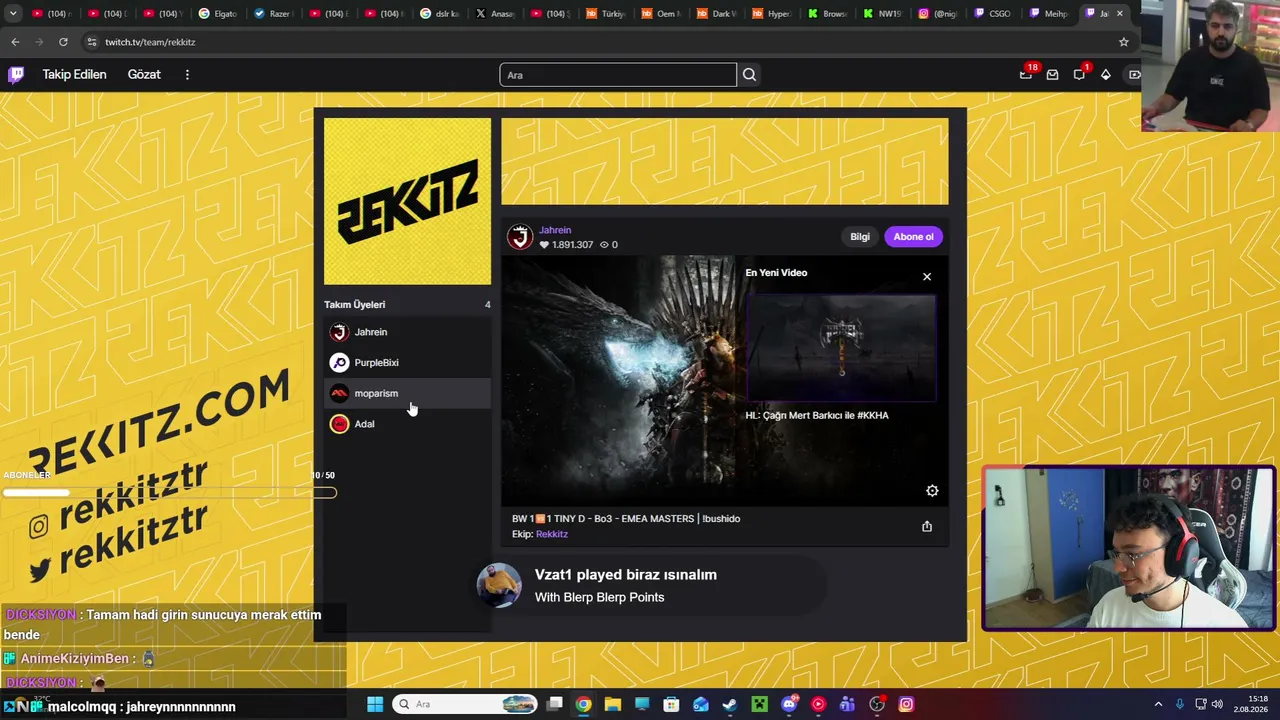The width and height of the screenshot is (1280, 720).
Task: Open Google Chrome from the taskbar
Action: [x=583, y=704]
